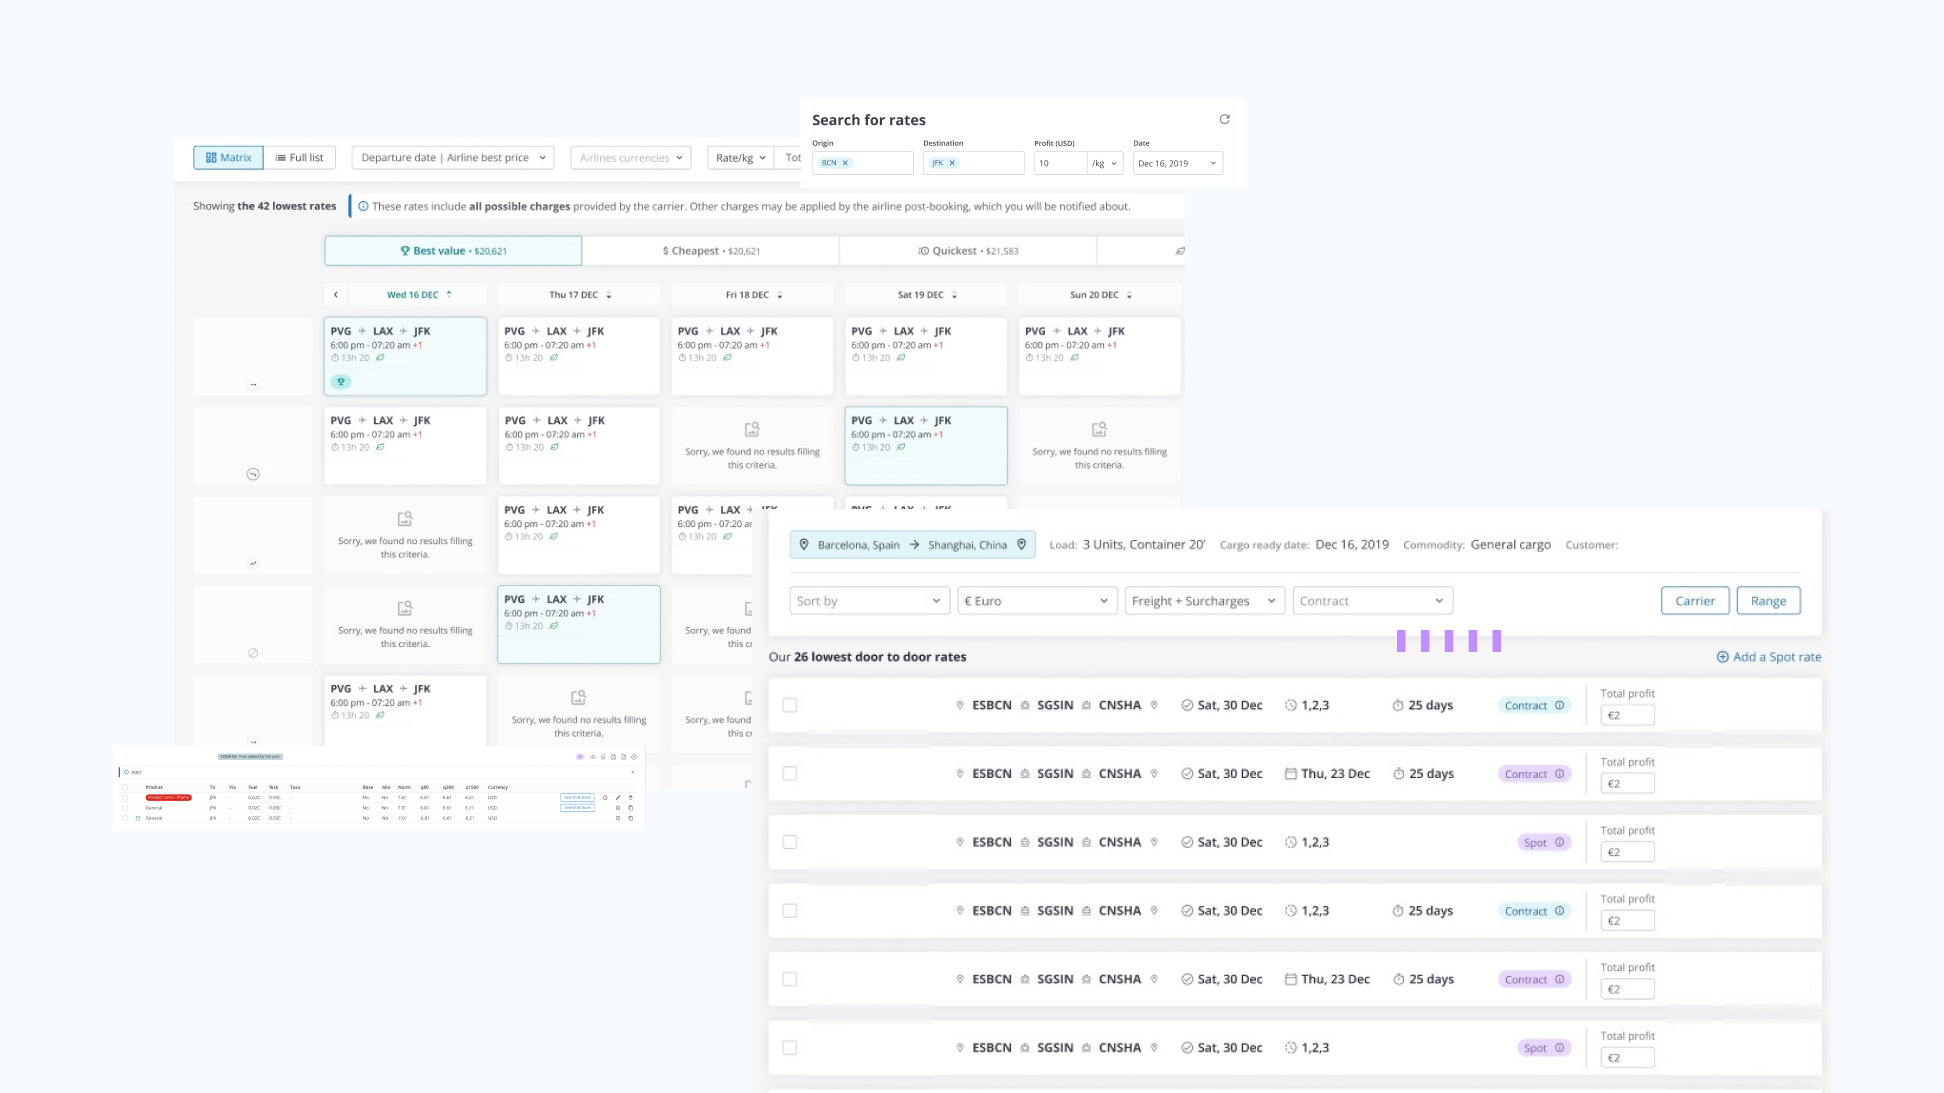Click the info icon on first Contract badge
Viewport: 1944px width, 1093px height.
tap(1559, 705)
